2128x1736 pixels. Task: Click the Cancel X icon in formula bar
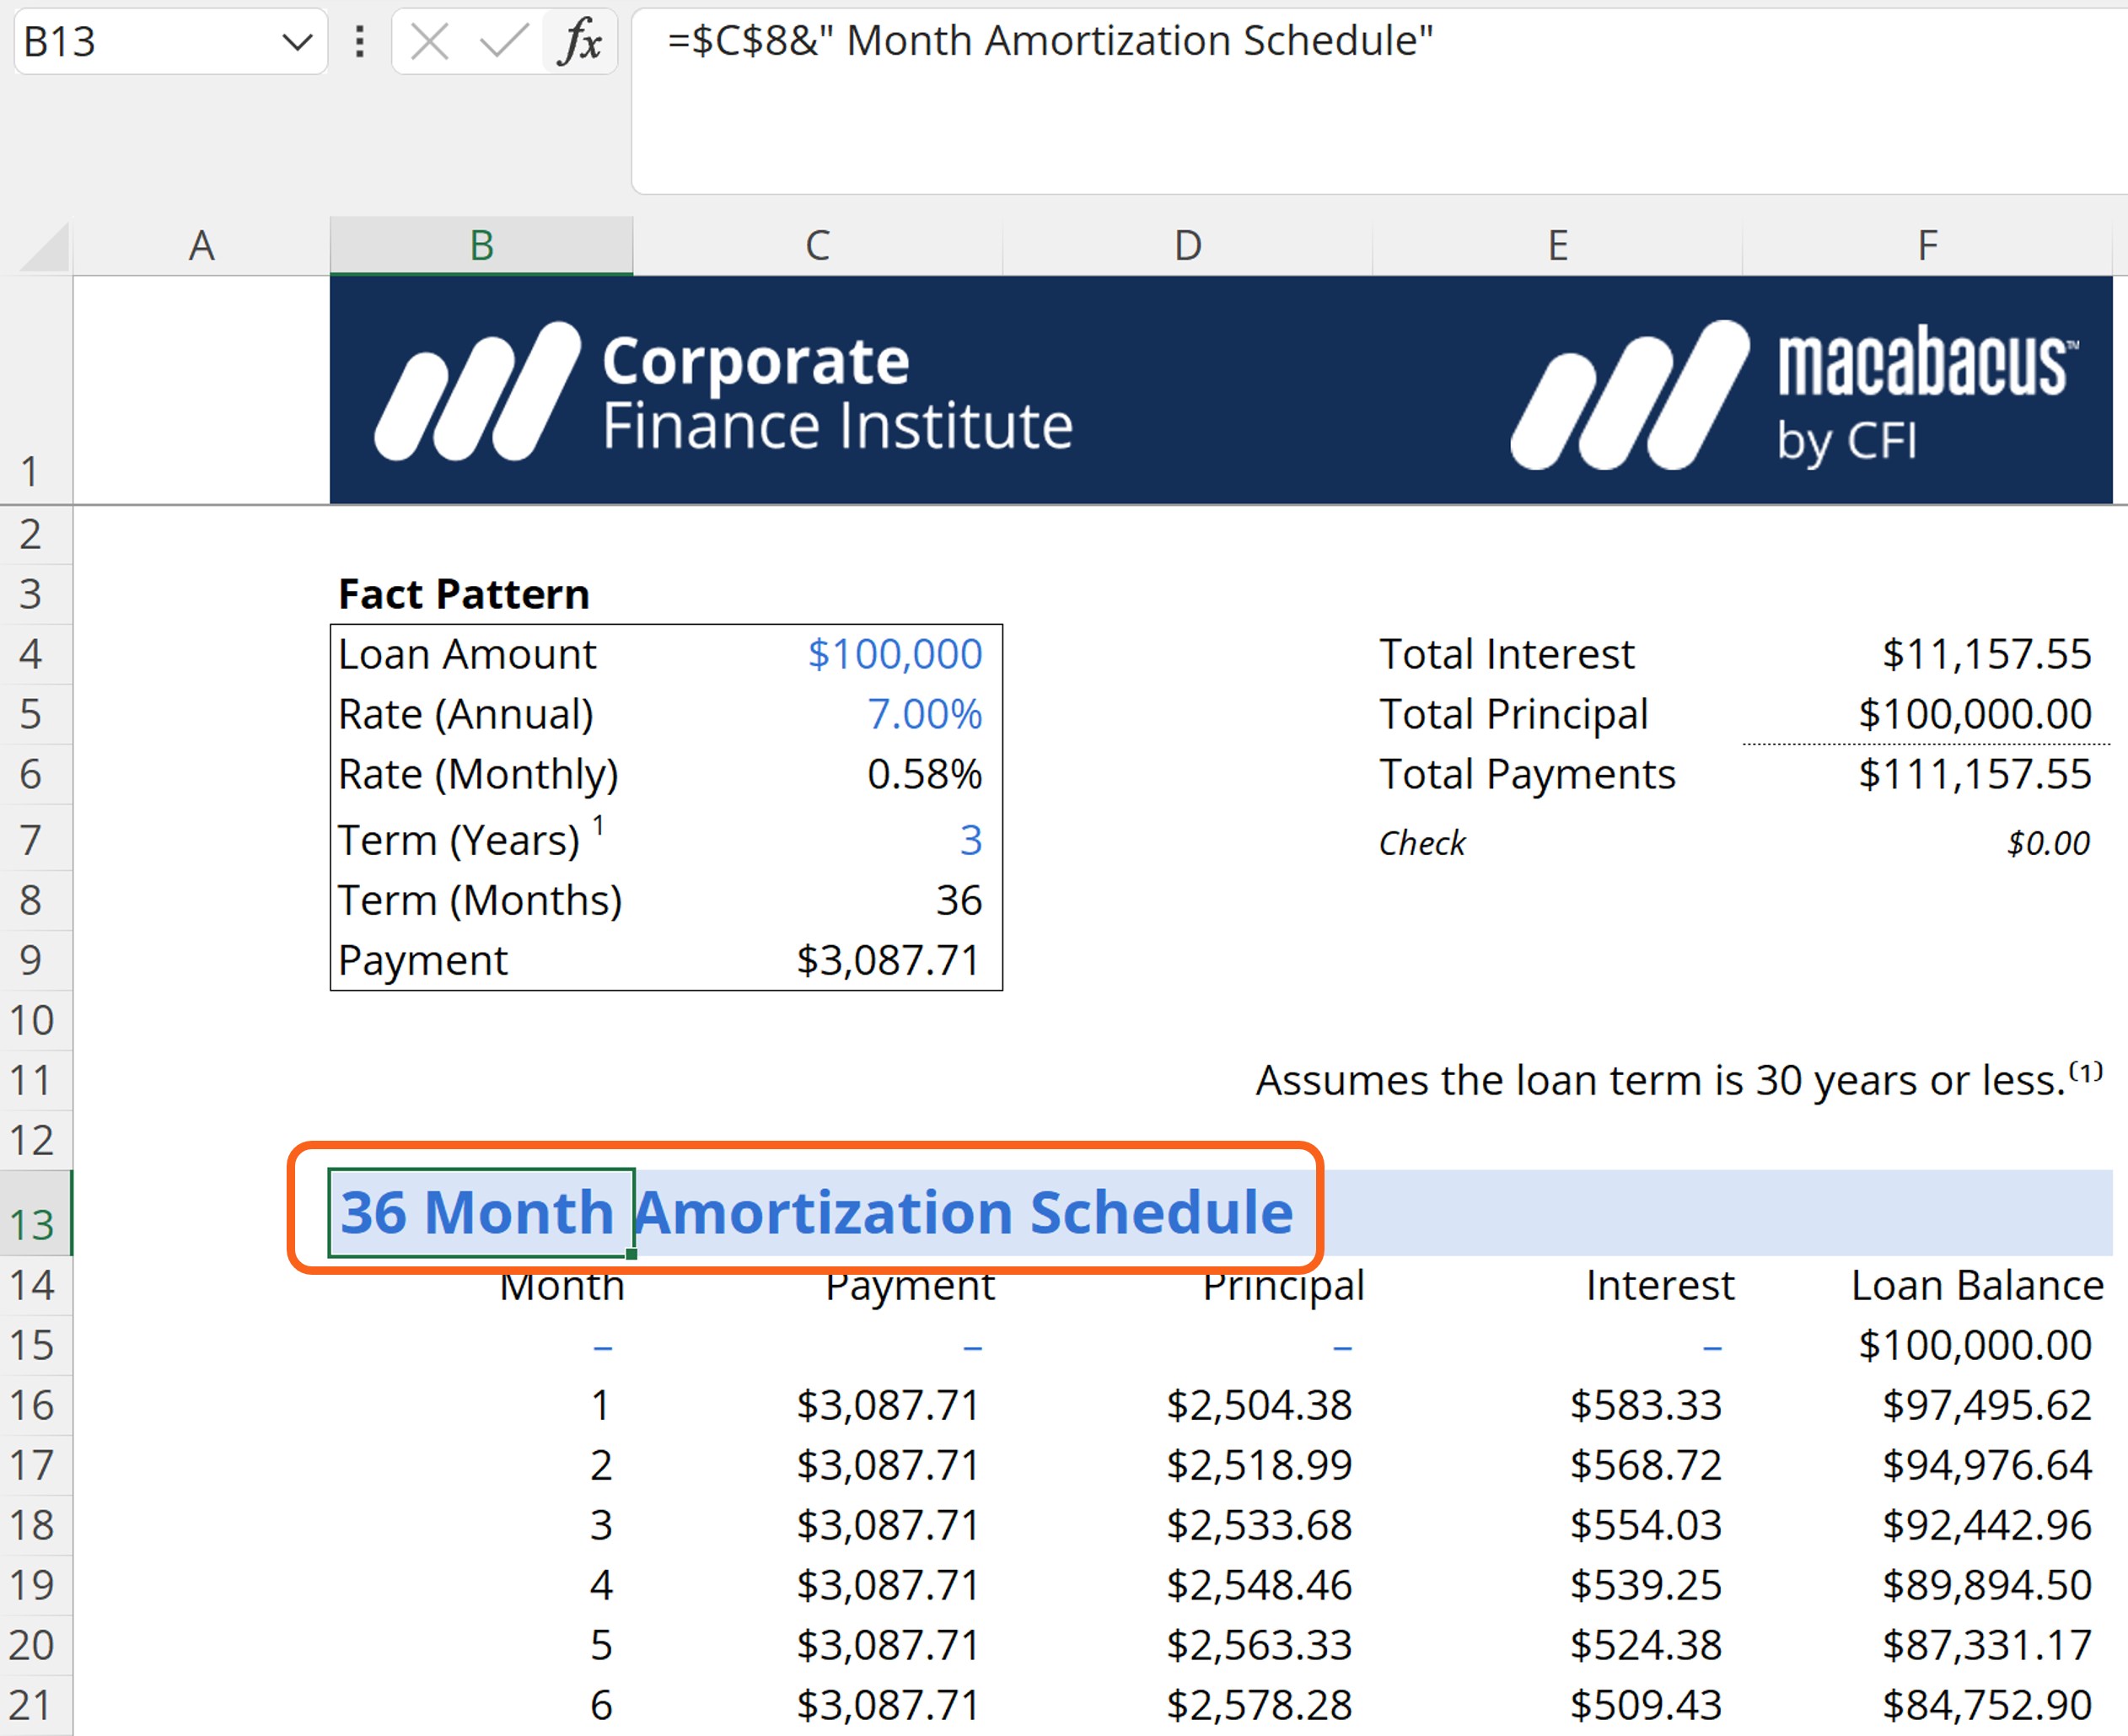coord(430,42)
